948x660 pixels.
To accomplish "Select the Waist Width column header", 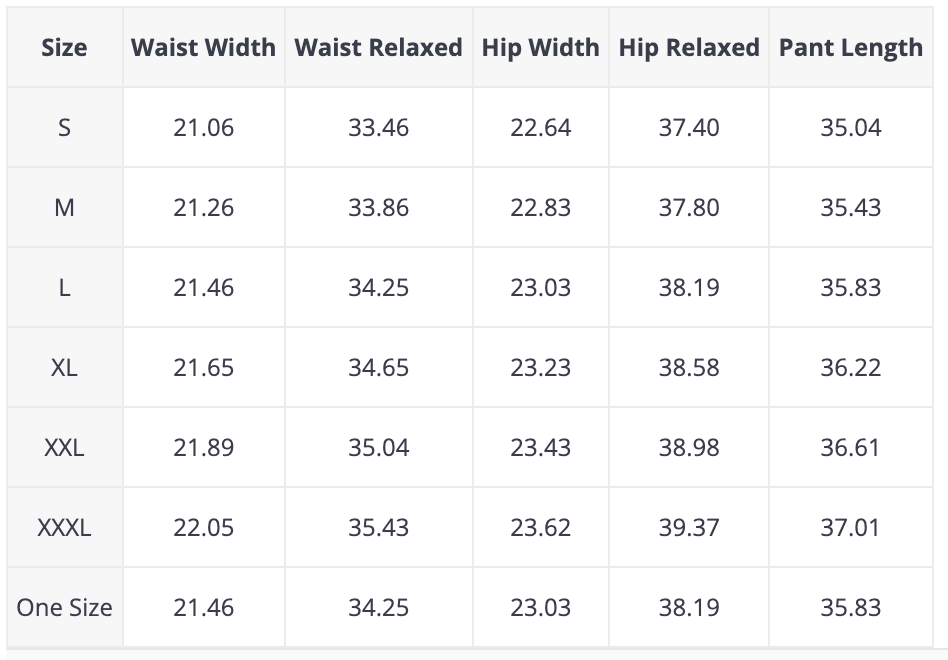I will [204, 47].
